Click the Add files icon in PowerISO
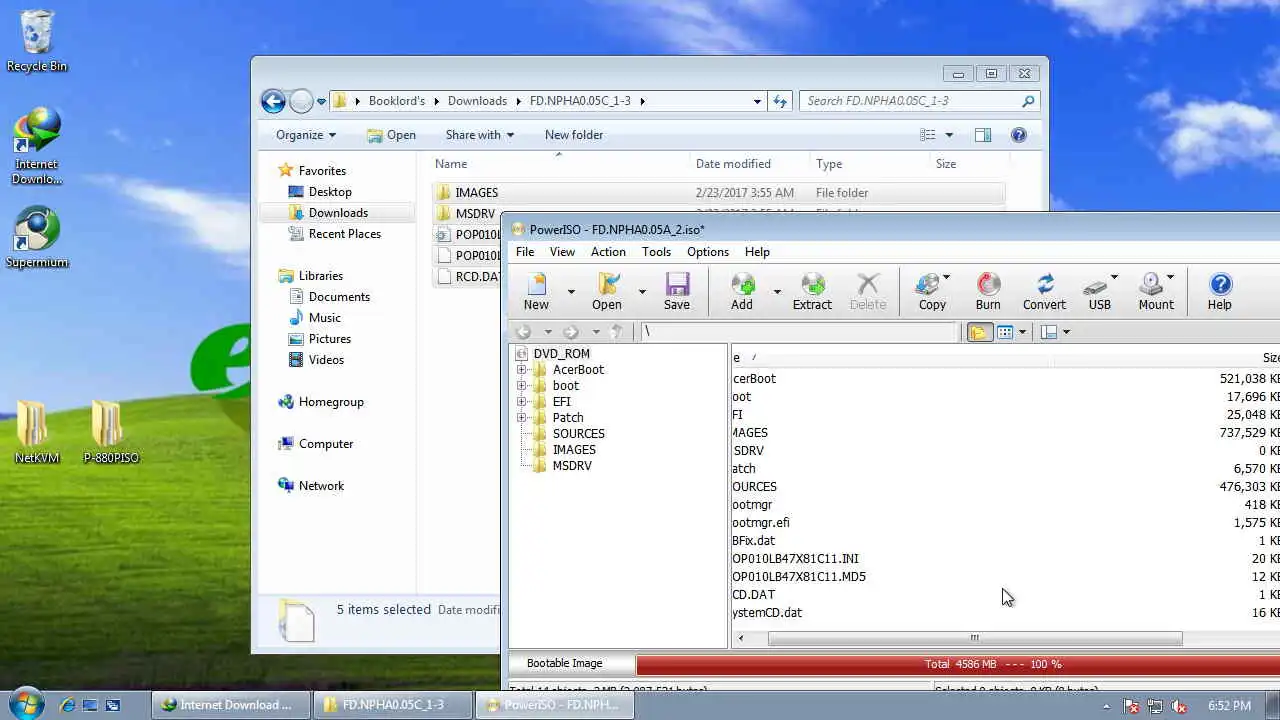Image resolution: width=1280 pixels, height=720 pixels. (x=742, y=291)
